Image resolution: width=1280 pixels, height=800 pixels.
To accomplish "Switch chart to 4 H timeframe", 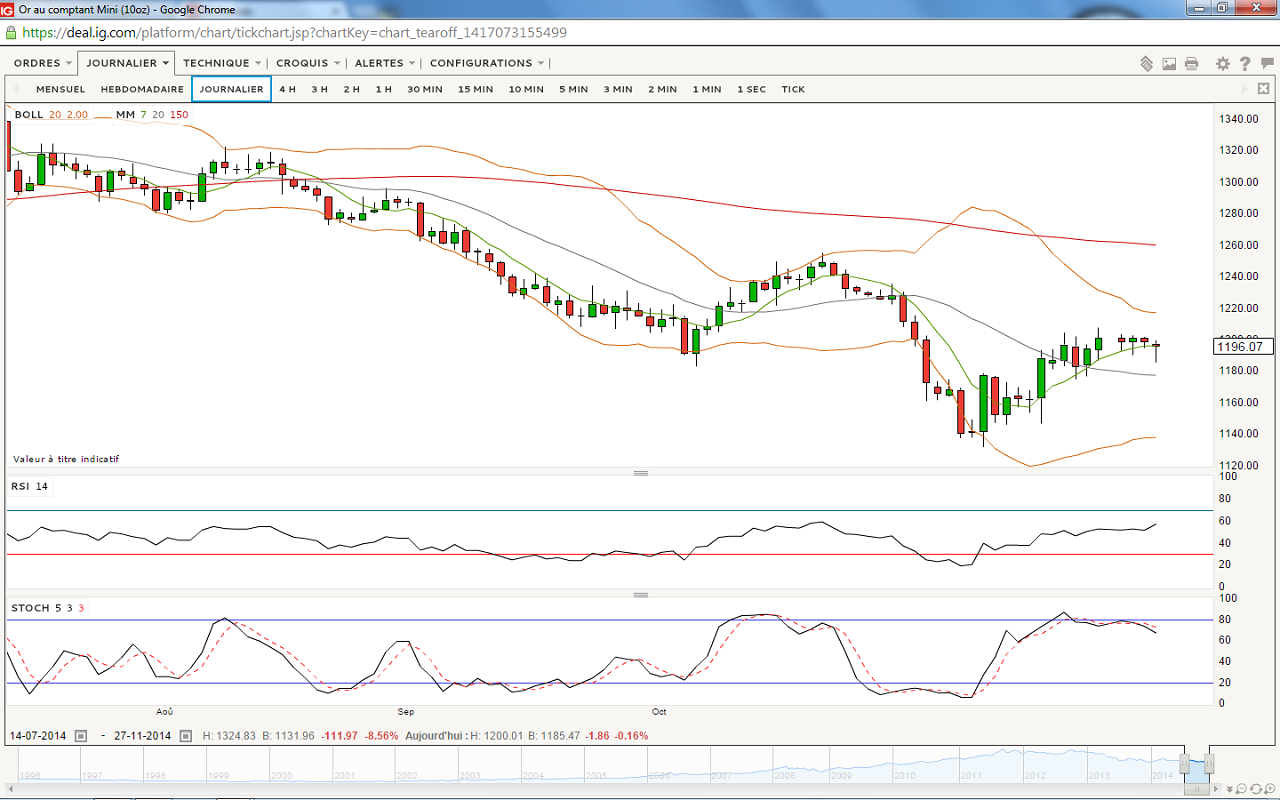I will 287,89.
